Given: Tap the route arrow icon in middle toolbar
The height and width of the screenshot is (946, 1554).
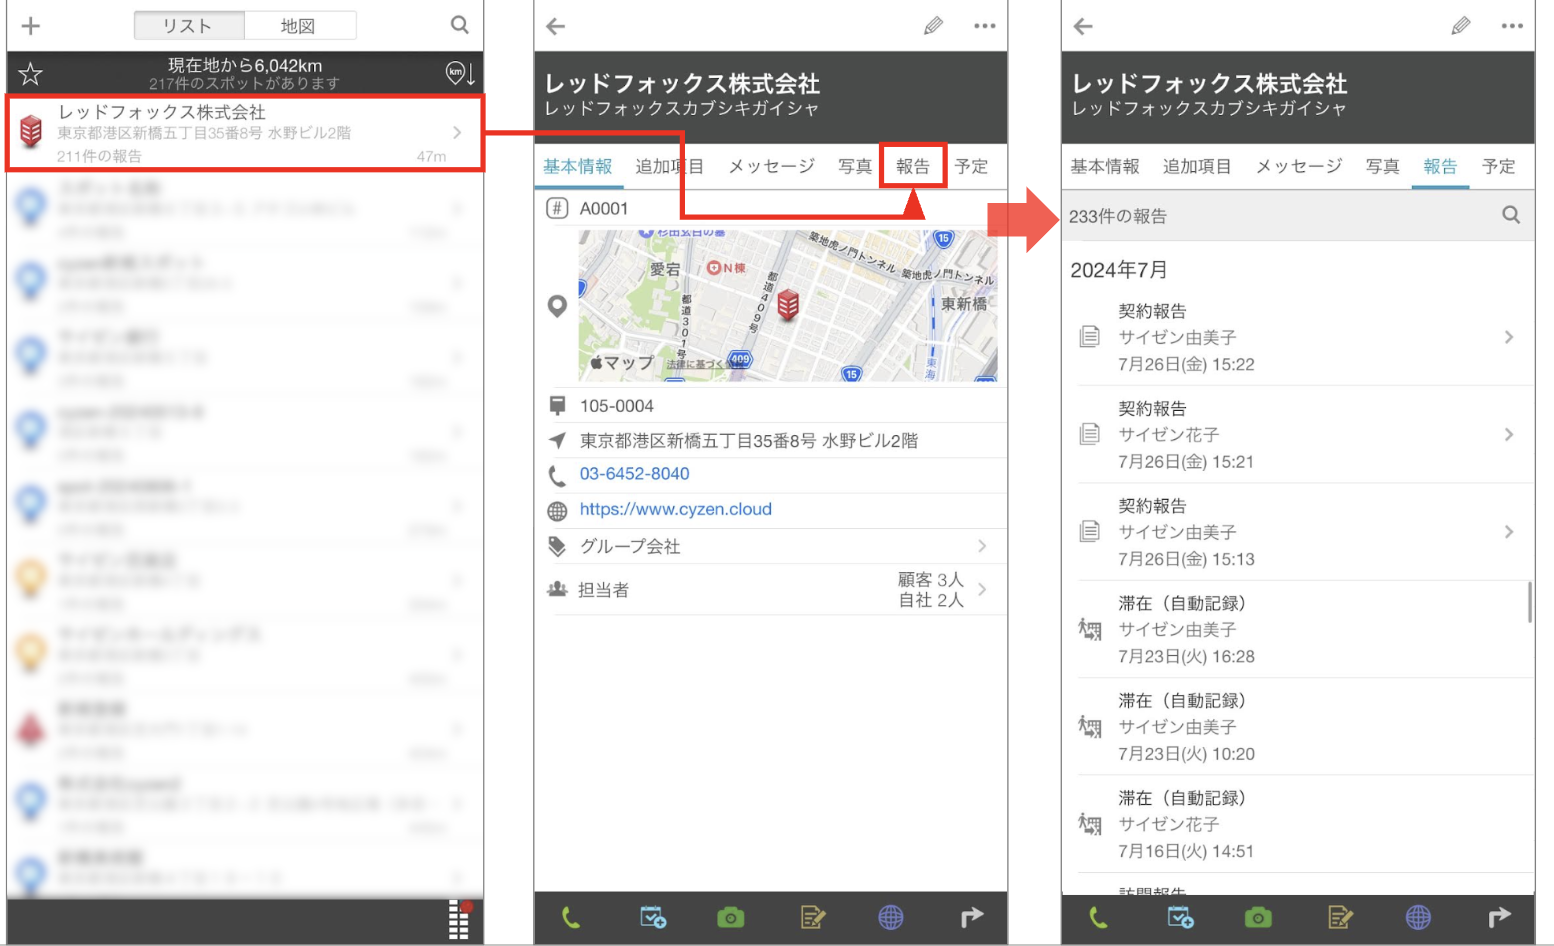Looking at the screenshot, I should coord(971,917).
